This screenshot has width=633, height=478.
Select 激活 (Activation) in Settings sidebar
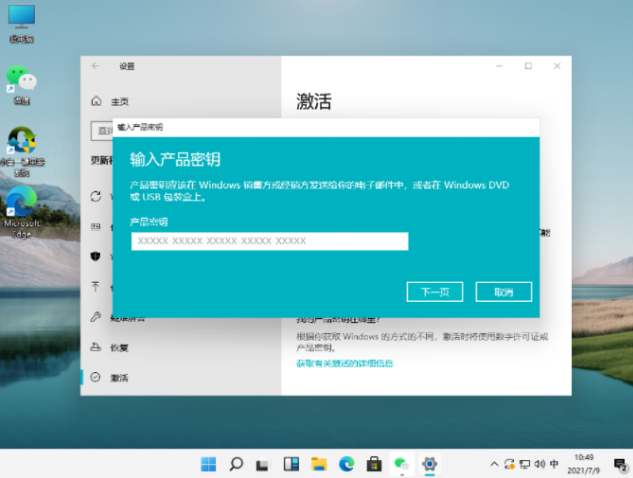click(x=119, y=378)
